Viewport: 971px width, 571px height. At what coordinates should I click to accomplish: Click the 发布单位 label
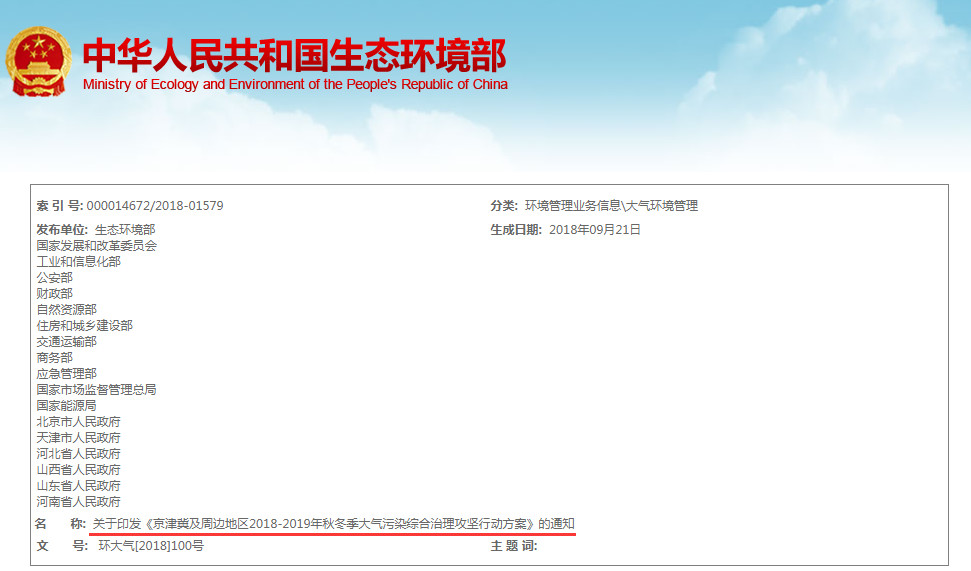[62, 230]
